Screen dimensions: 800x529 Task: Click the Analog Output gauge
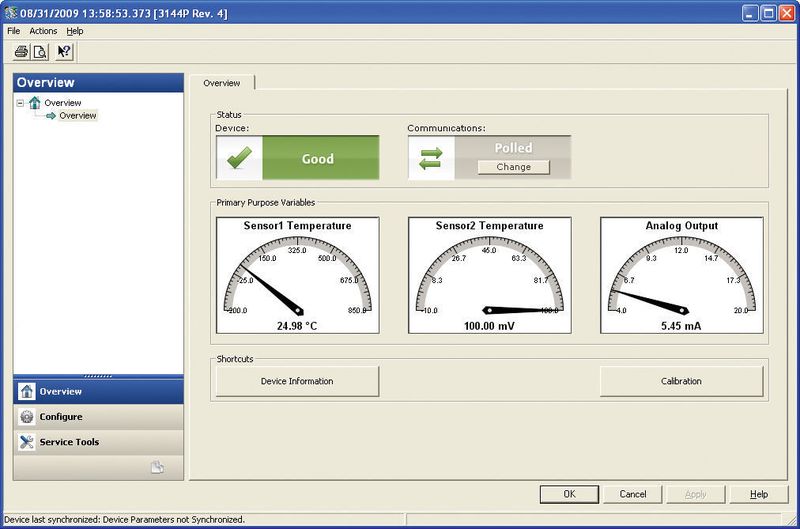click(x=681, y=275)
